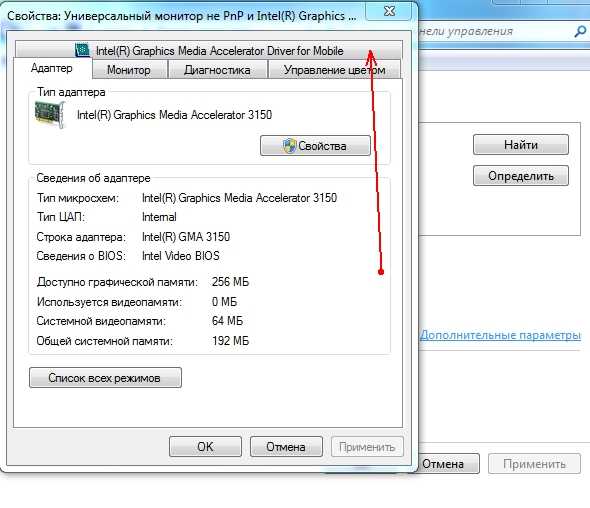
Task: Select chip type value Intel(R) Graphics Media Accelerator 3150
Action: pos(239,198)
